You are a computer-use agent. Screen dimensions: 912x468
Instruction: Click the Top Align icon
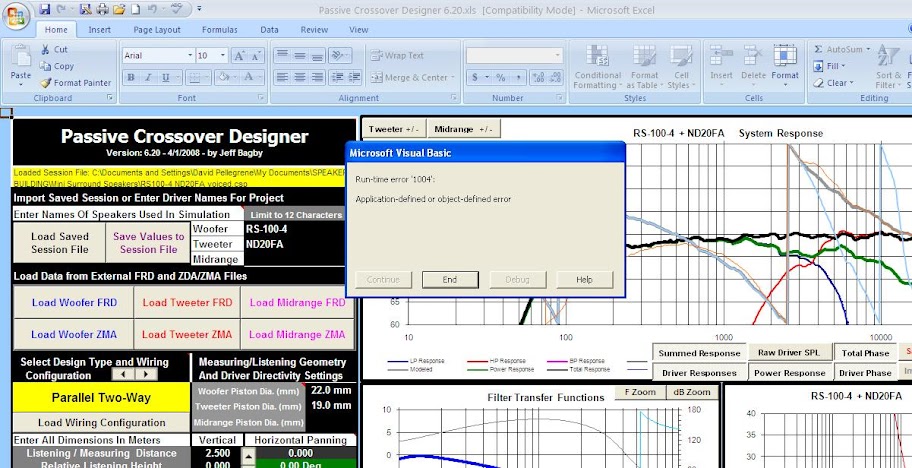[282, 55]
